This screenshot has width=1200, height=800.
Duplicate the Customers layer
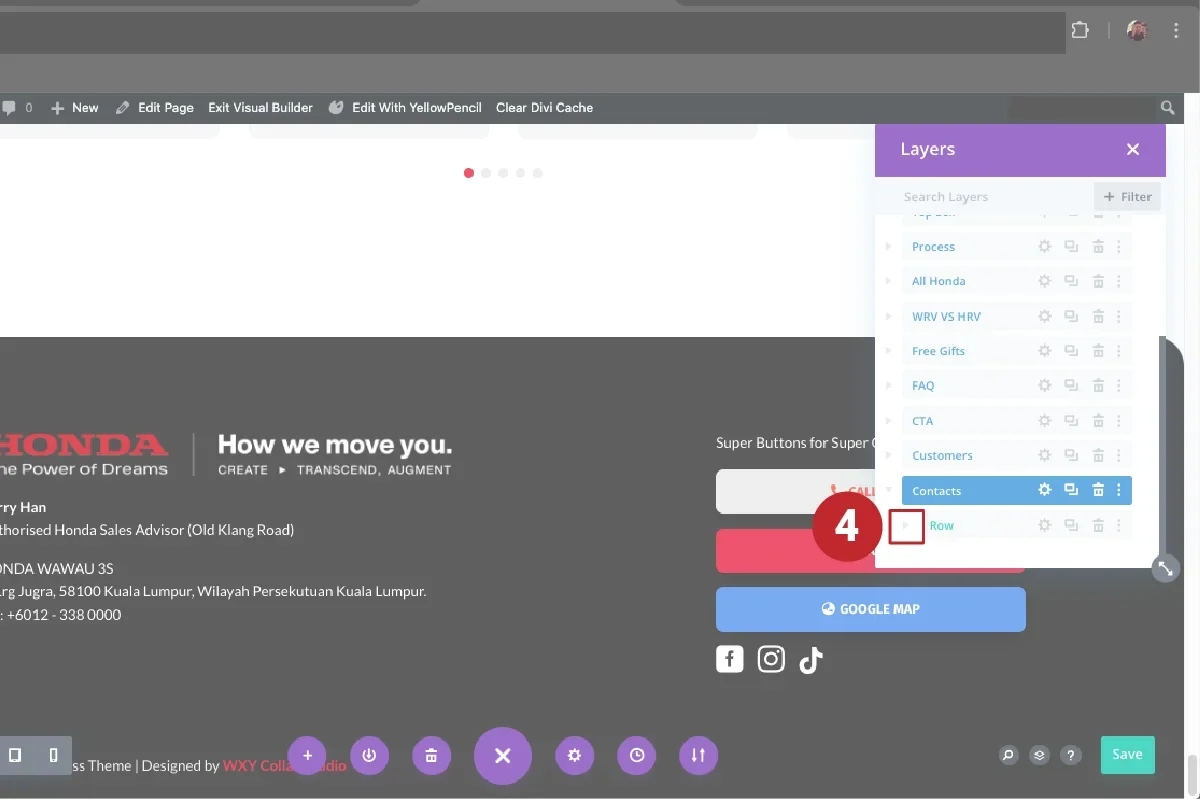(x=1071, y=456)
